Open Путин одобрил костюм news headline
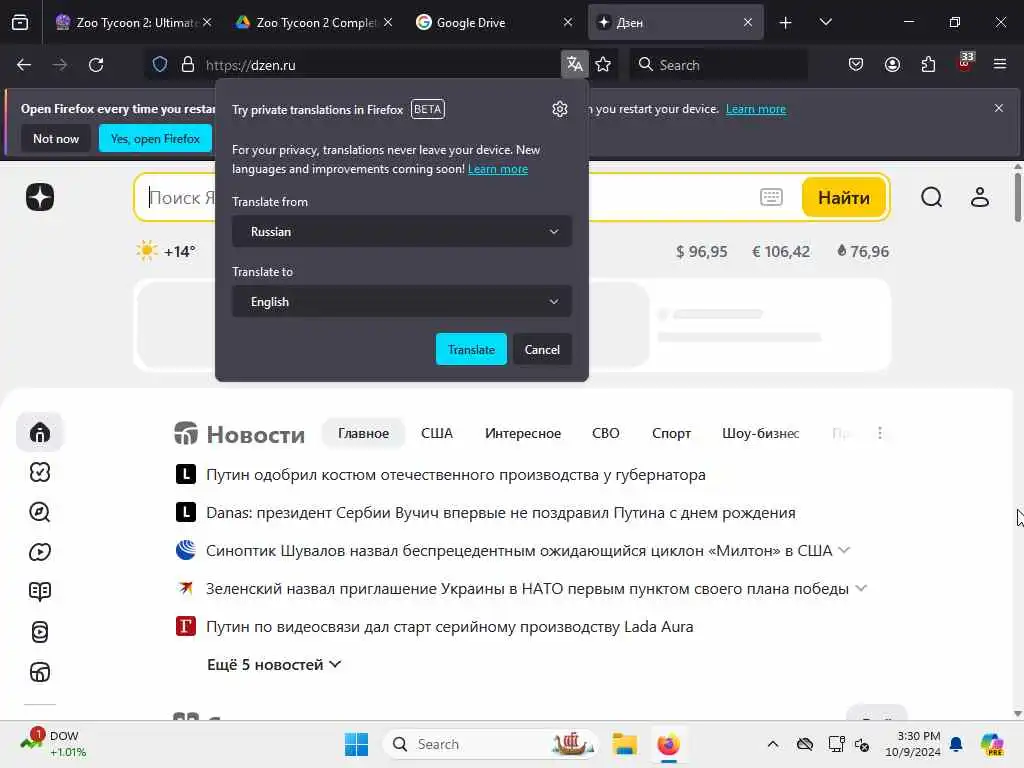This screenshot has height=768, width=1024. pyautogui.click(x=456, y=475)
